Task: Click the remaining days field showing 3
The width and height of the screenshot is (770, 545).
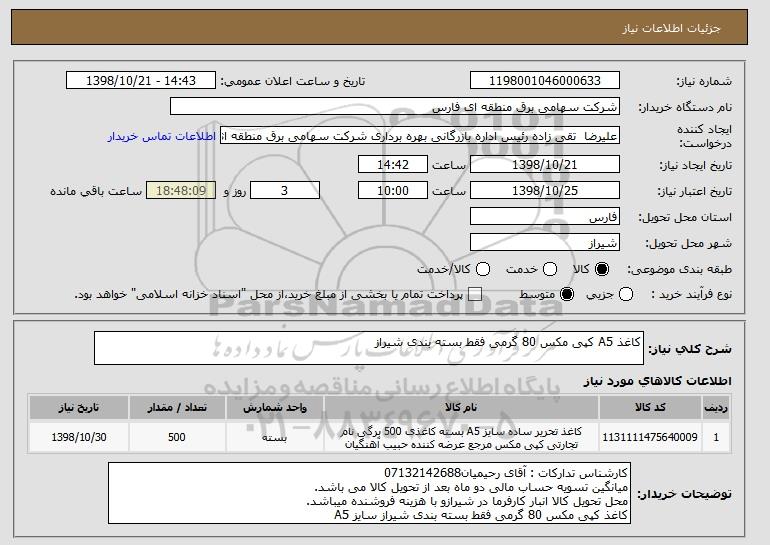Action: click(x=285, y=191)
